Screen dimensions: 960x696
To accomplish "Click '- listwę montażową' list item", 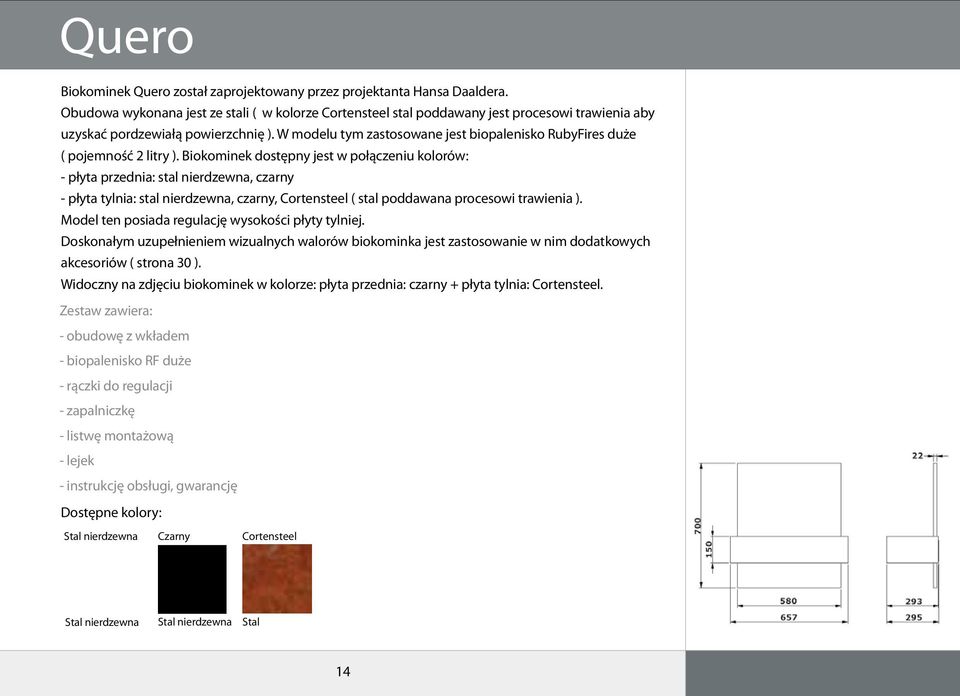I will click(x=116, y=436).
